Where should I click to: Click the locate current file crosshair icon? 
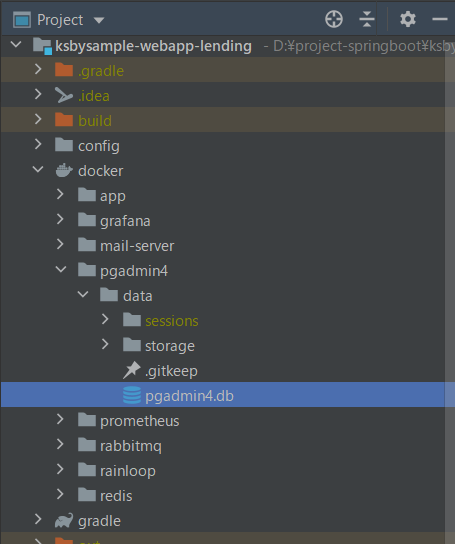pyautogui.click(x=334, y=19)
